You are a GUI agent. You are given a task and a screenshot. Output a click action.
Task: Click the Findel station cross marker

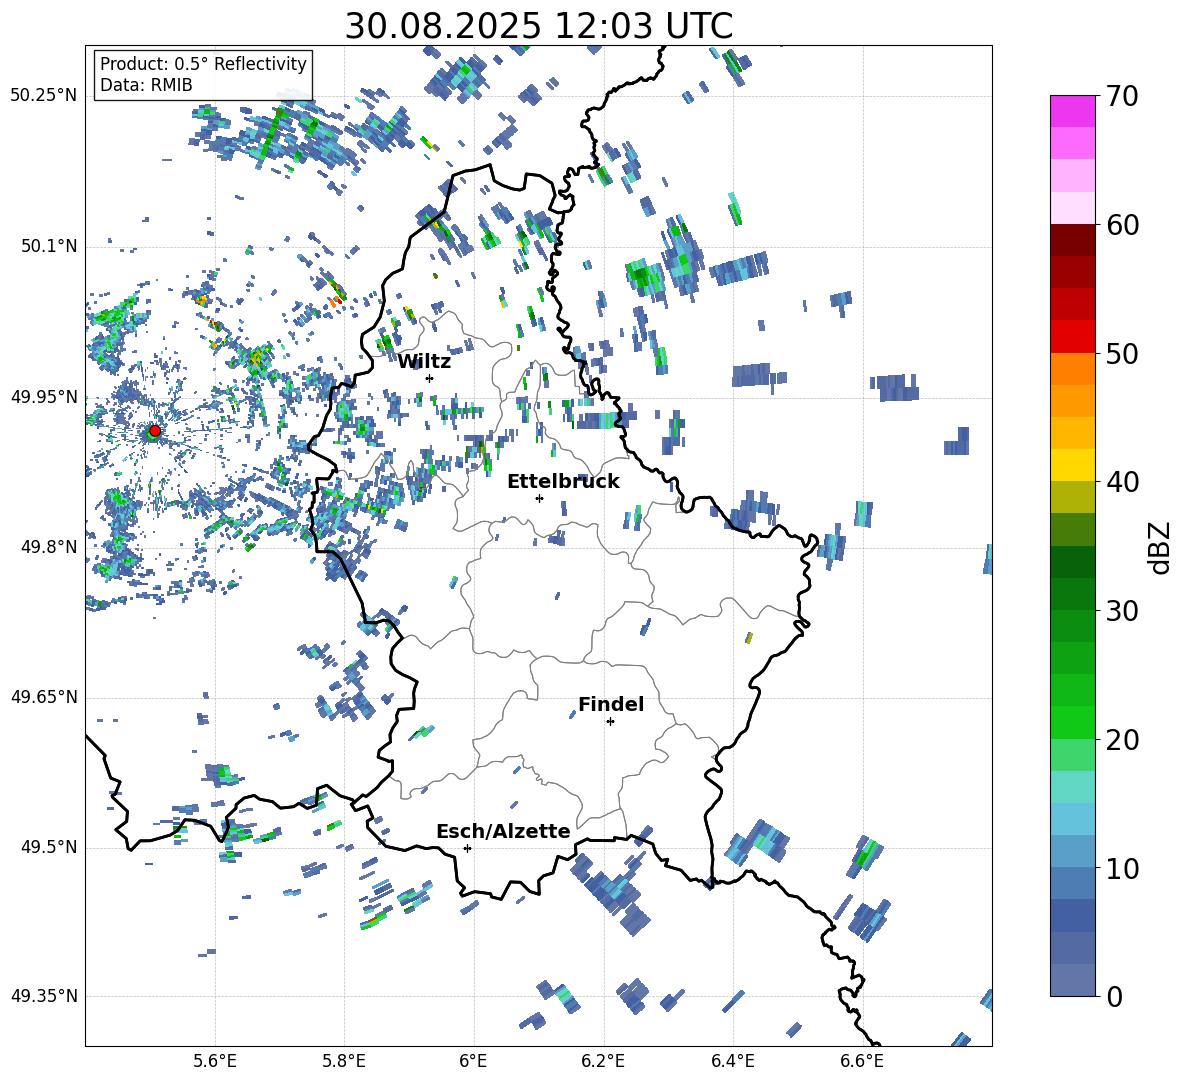(x=610, y=722)
